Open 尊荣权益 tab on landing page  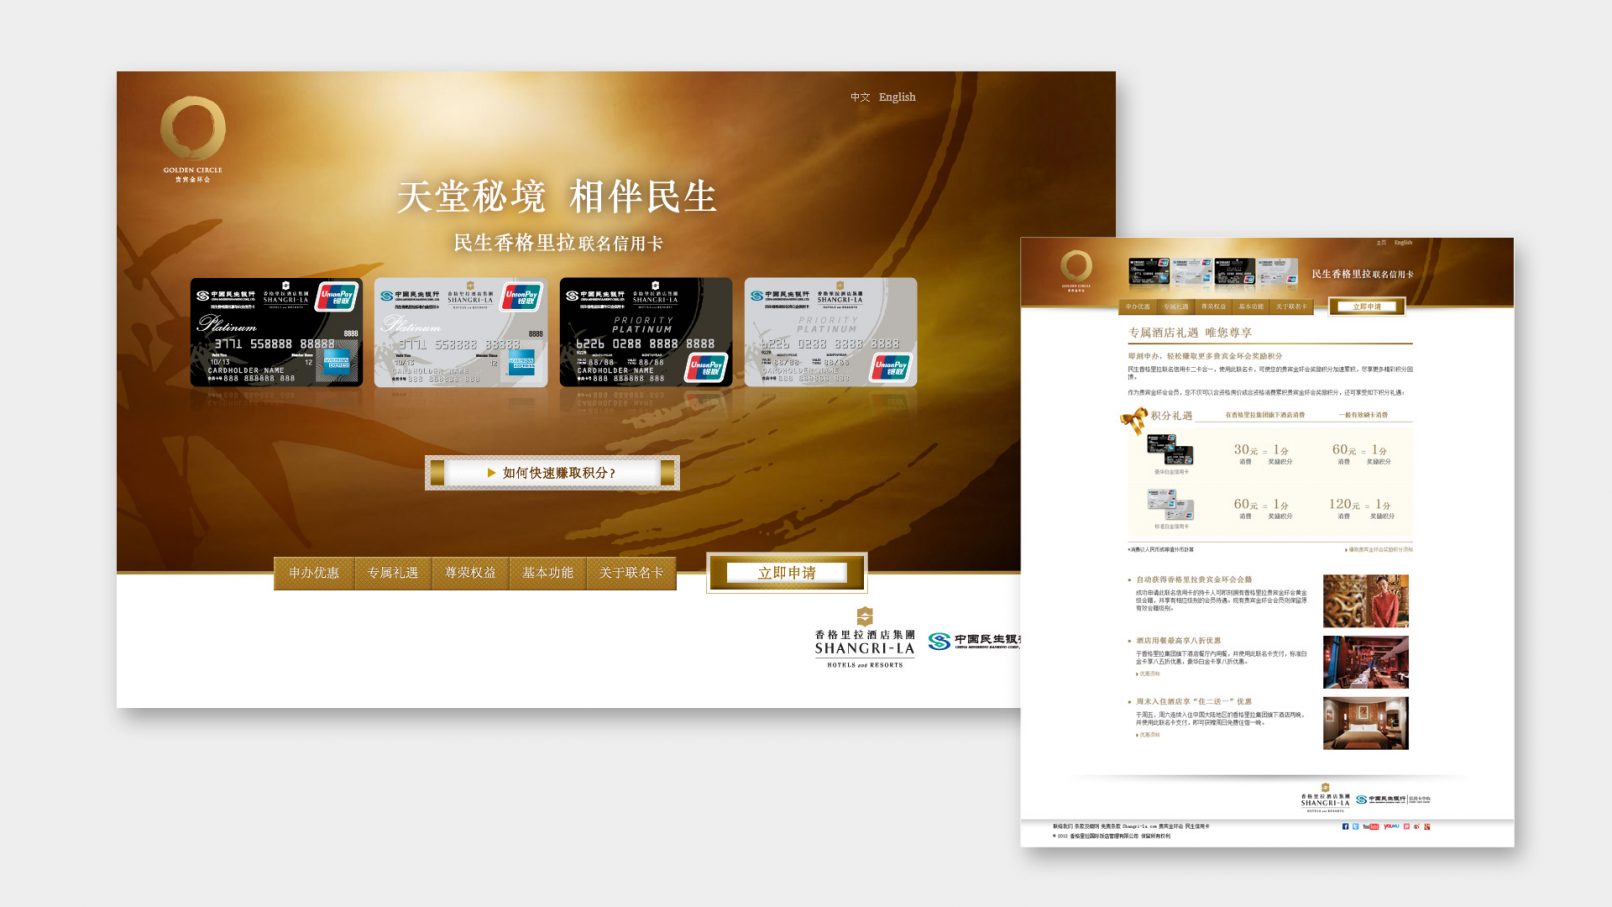pos(470,573)
